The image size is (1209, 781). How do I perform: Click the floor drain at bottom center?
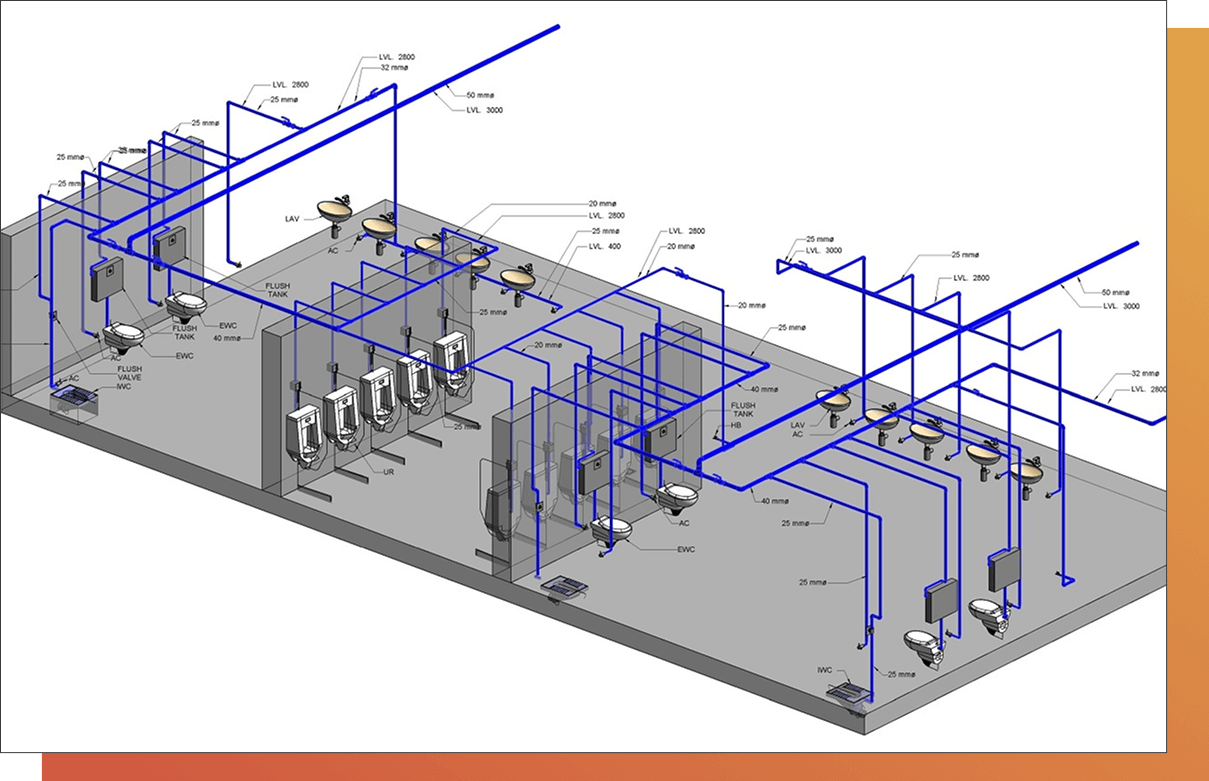pos(563,588)
